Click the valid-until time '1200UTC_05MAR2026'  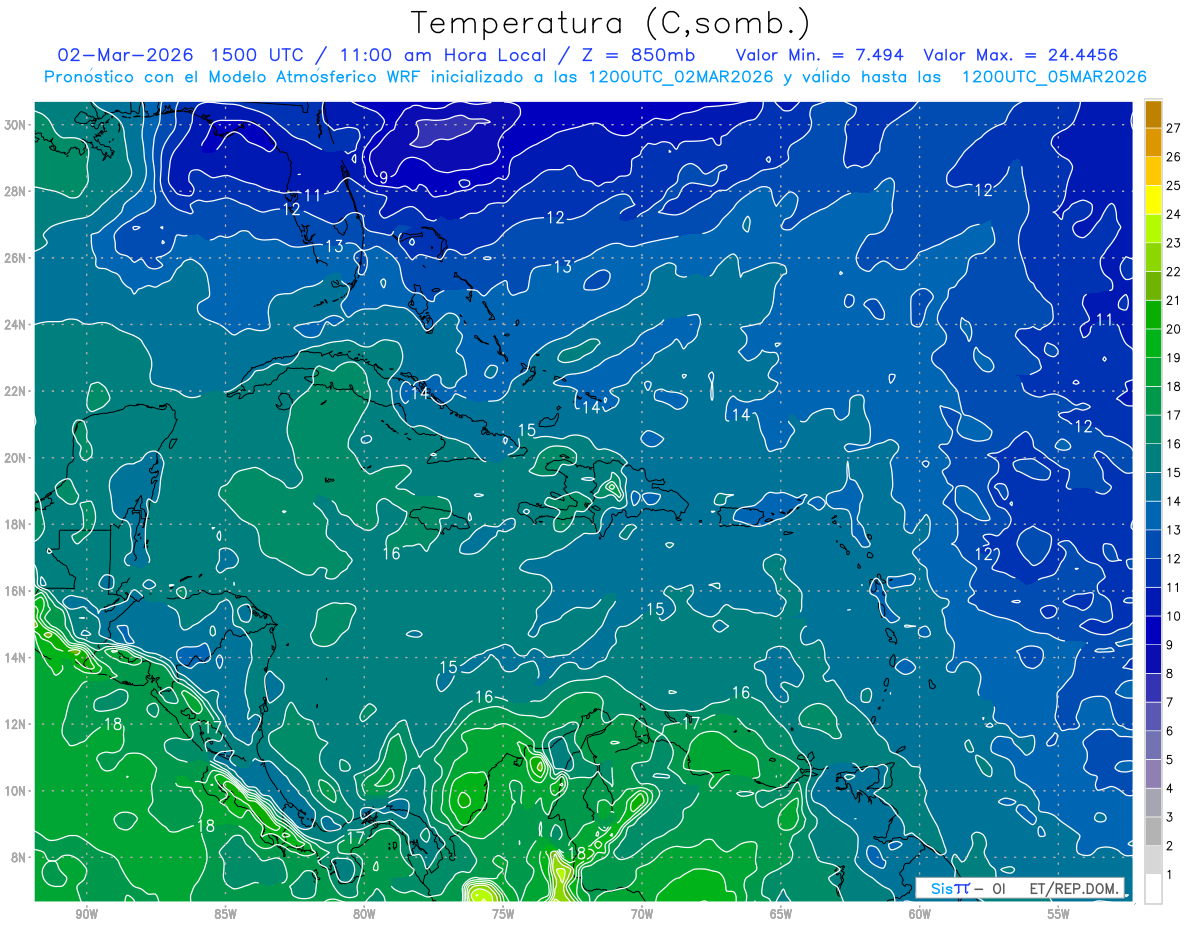tap(1054, 77)
